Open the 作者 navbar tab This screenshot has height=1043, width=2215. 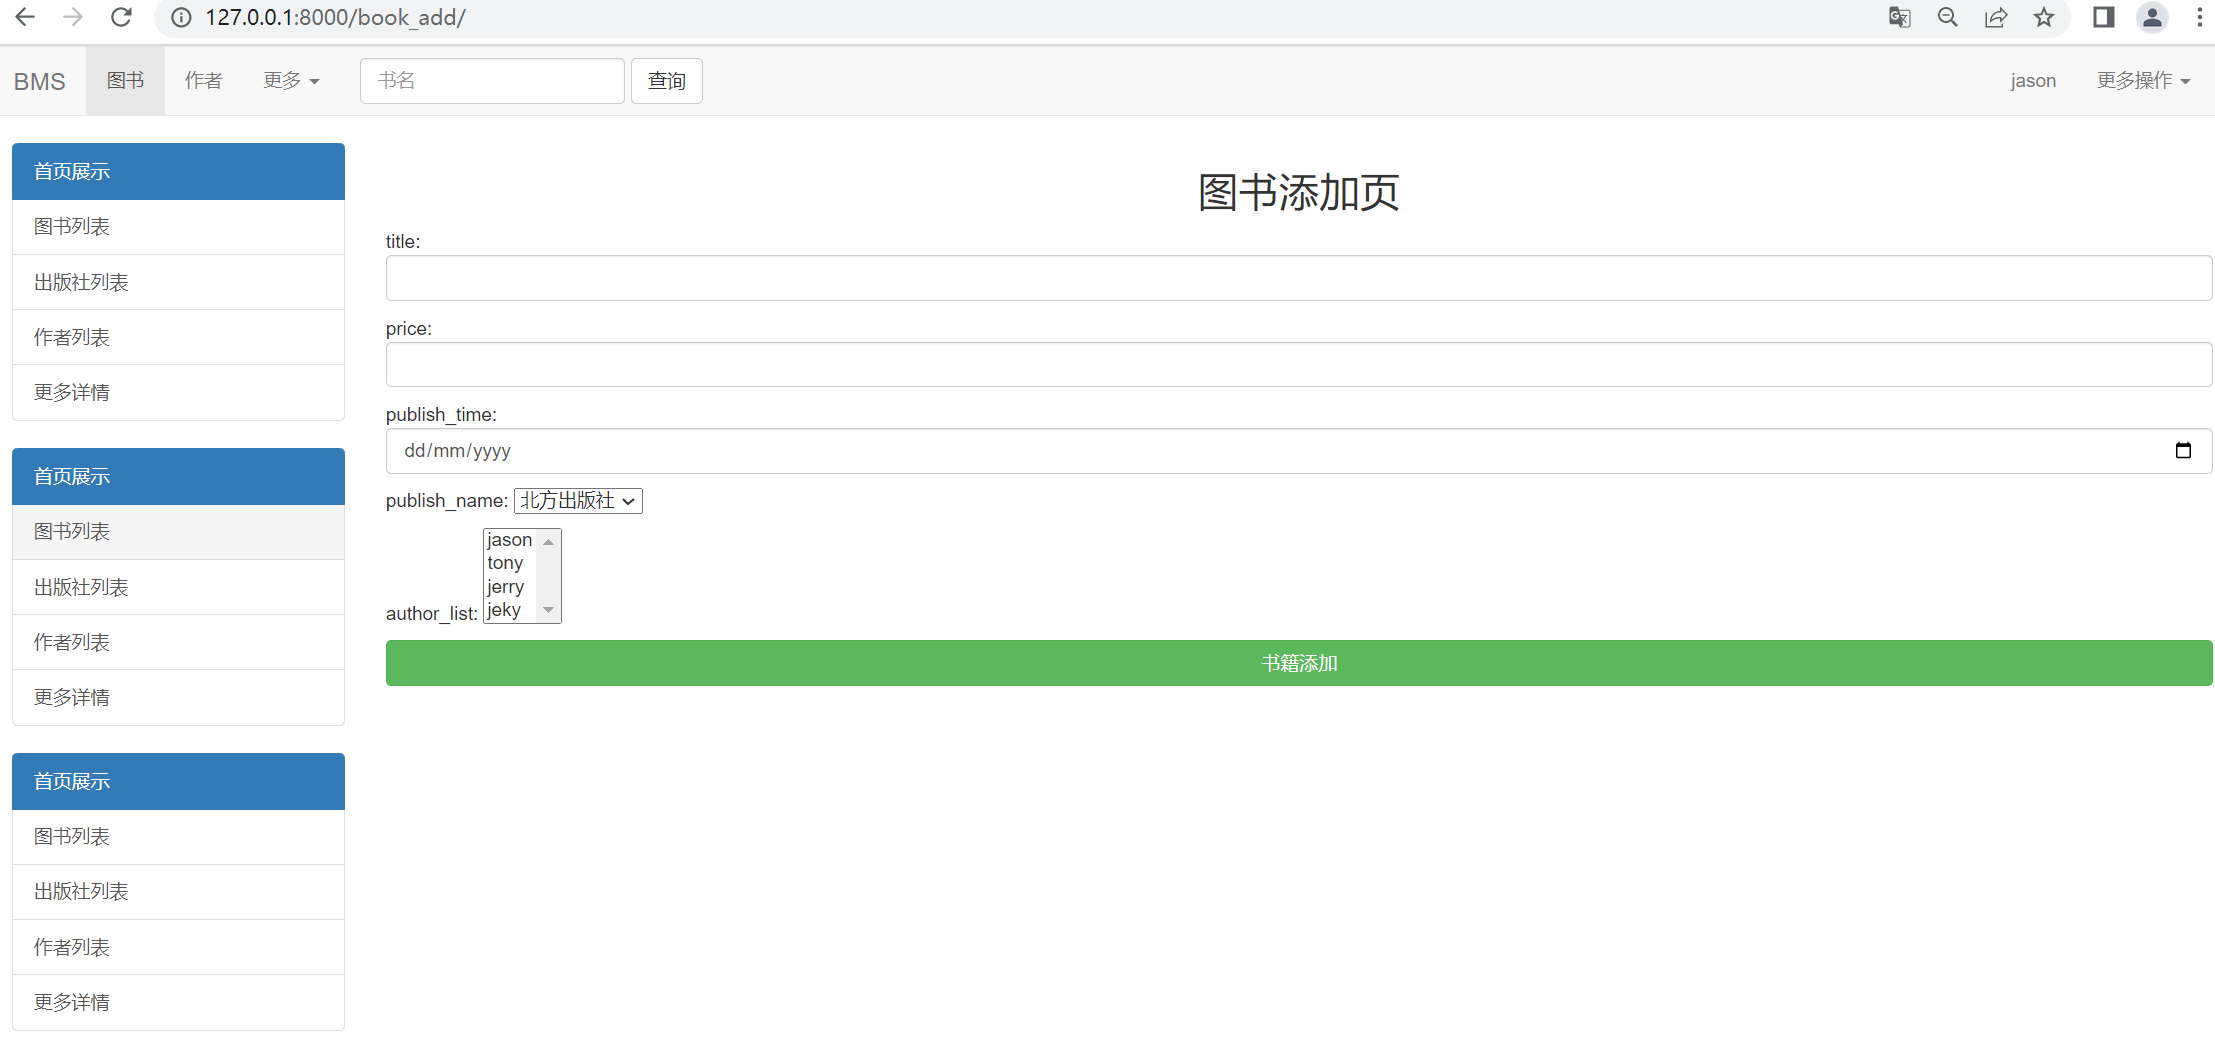pyautogui.click(x=204, y=81)
